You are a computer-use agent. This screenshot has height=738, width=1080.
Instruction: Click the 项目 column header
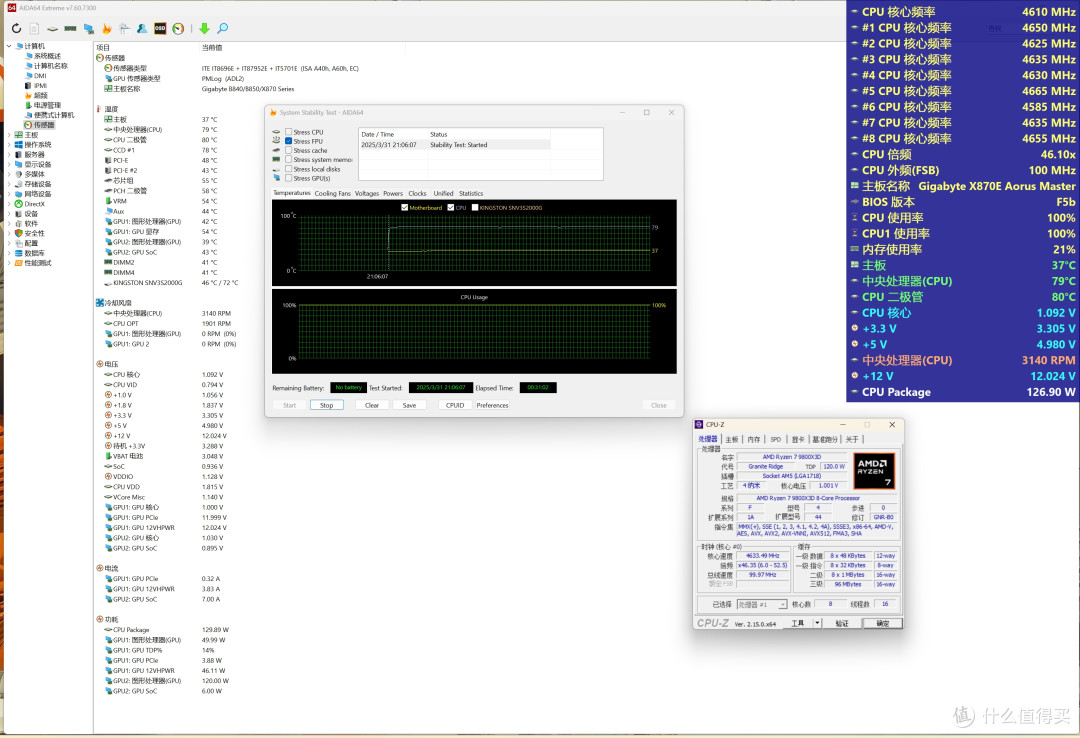click(x=103, y=48)
